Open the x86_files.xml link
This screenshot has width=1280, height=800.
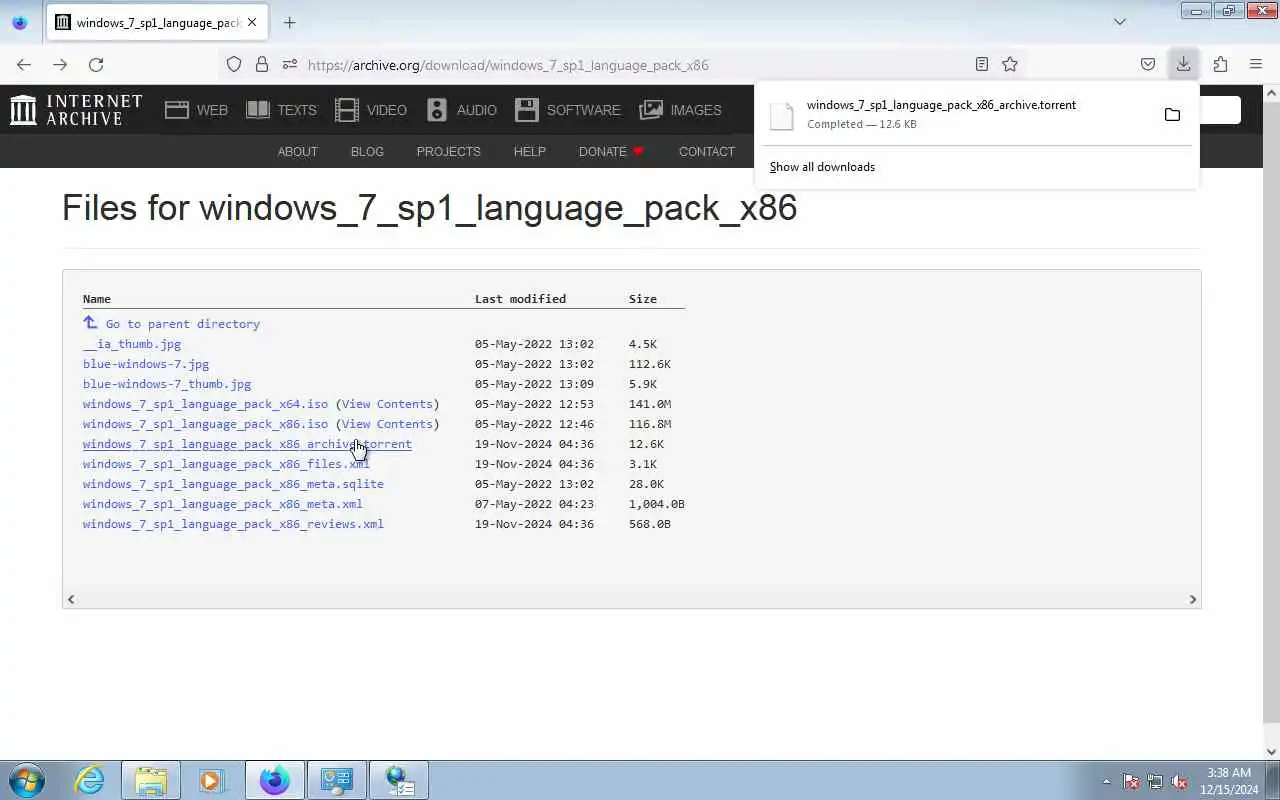(x=226, y=464)
